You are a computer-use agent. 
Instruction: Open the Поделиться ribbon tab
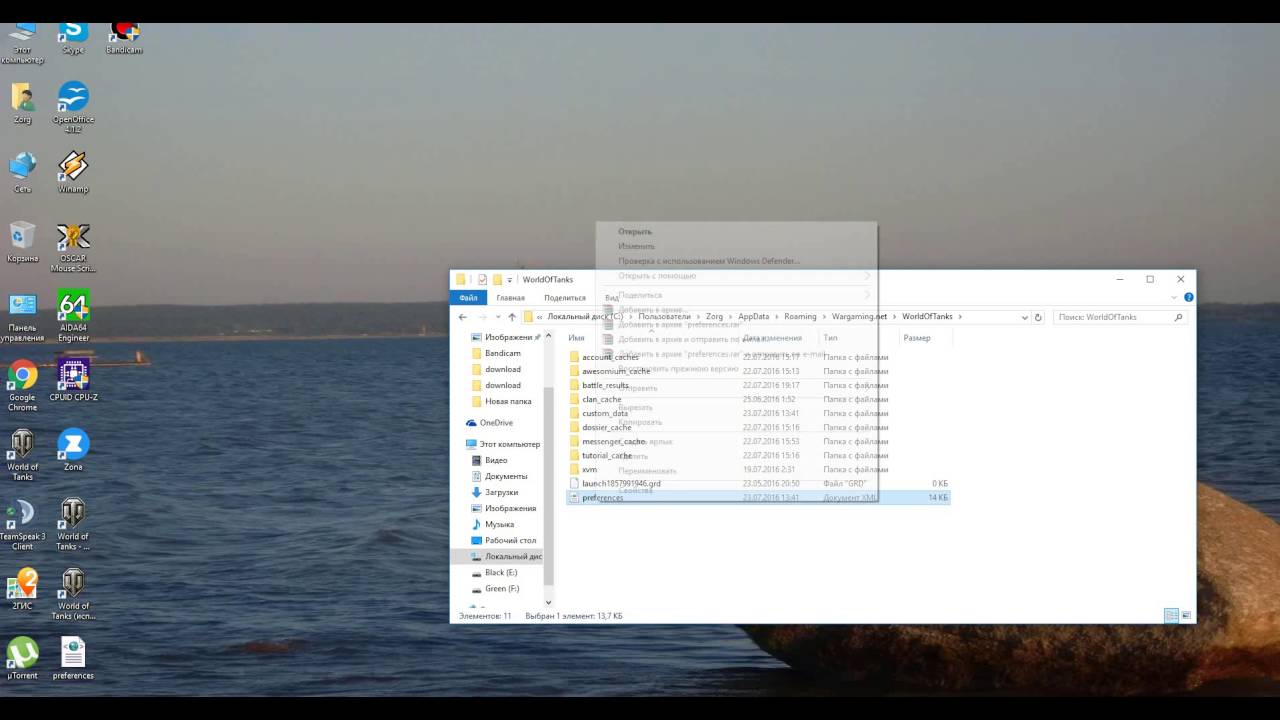(x=565, y=297)
